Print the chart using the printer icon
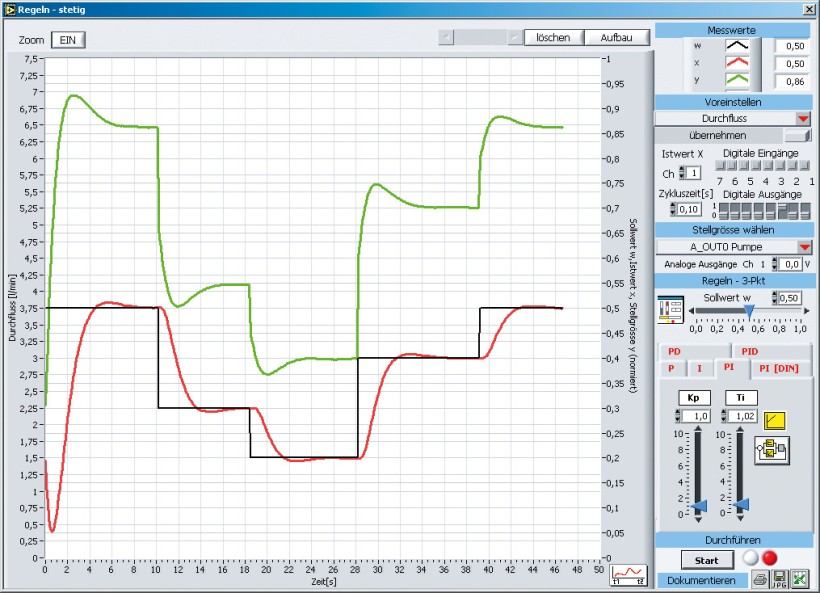 (x=761, y=580)
